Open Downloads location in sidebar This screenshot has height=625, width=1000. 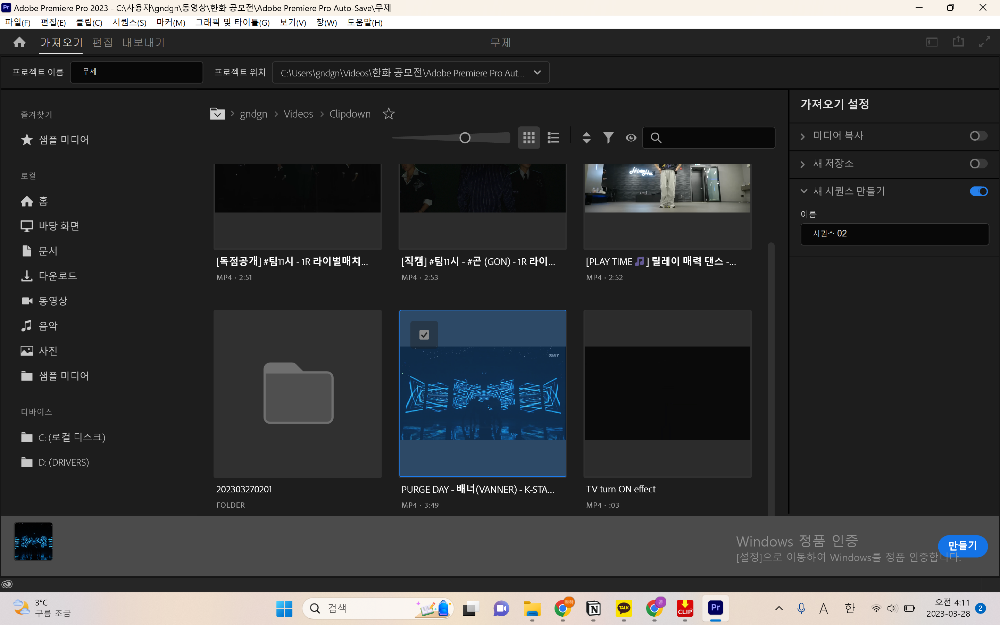coord(48,276)
